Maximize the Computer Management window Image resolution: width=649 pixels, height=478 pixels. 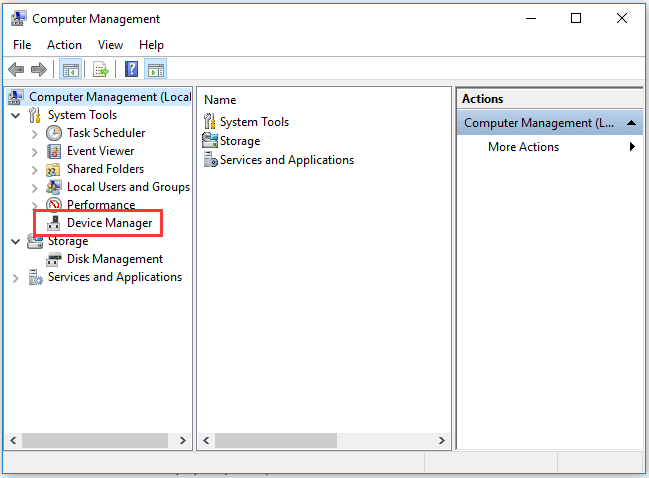point(576,18)
